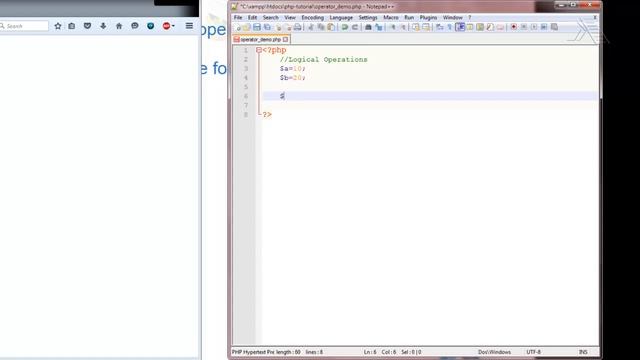Click line number 5 in margin
Viewport: 640px width, 360px height.
246,87
